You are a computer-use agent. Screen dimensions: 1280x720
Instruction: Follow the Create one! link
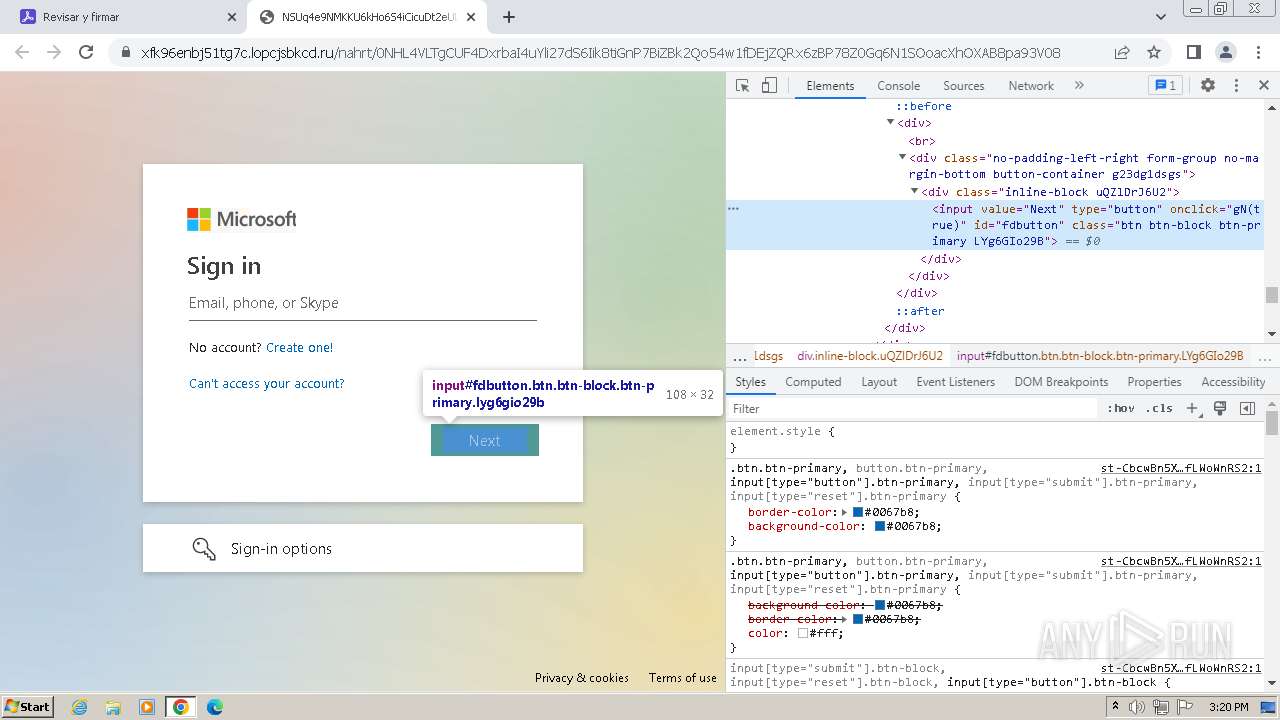pos(300,348)
